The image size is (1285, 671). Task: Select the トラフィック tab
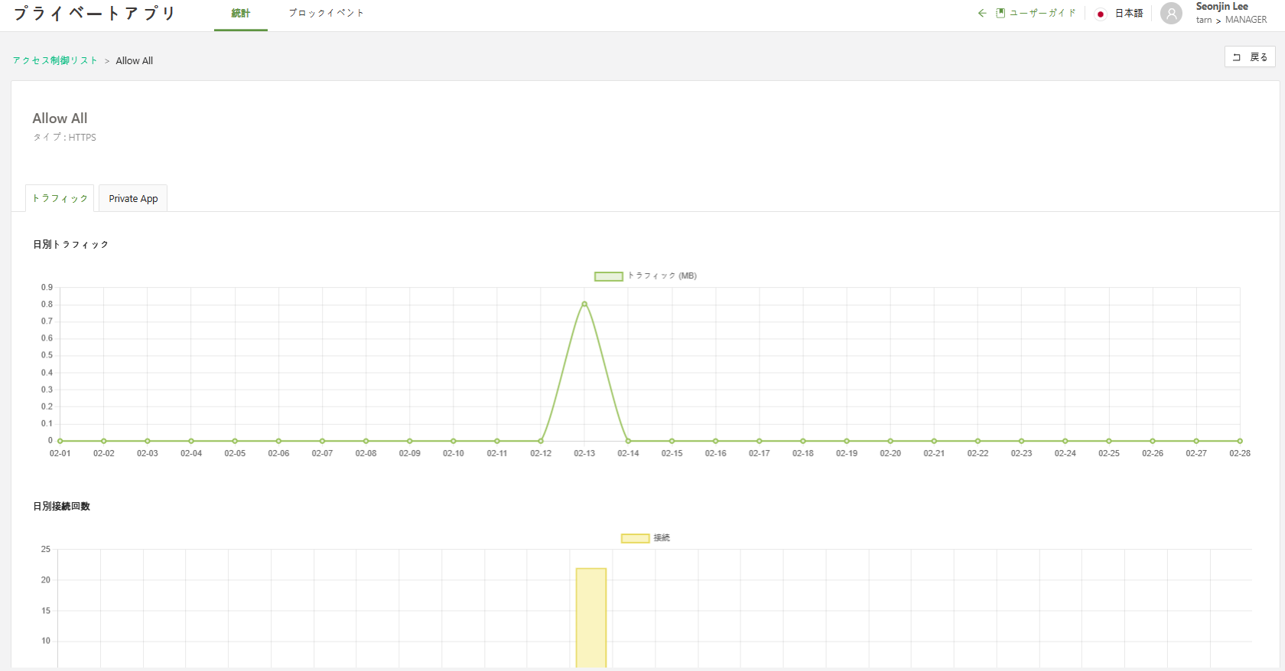tap(60, 199)
